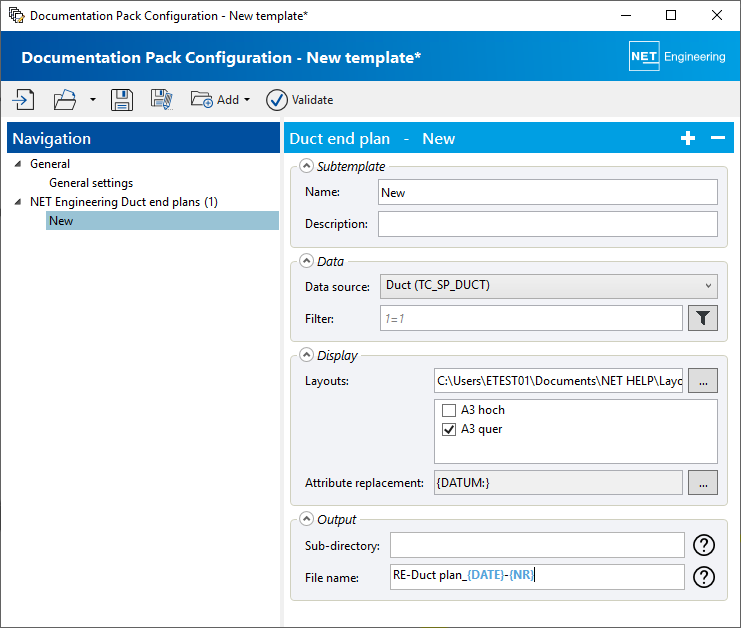Open help for File name
Viewport: 741px width, 628px height.
pyautogui.click(x=703, y=577)
